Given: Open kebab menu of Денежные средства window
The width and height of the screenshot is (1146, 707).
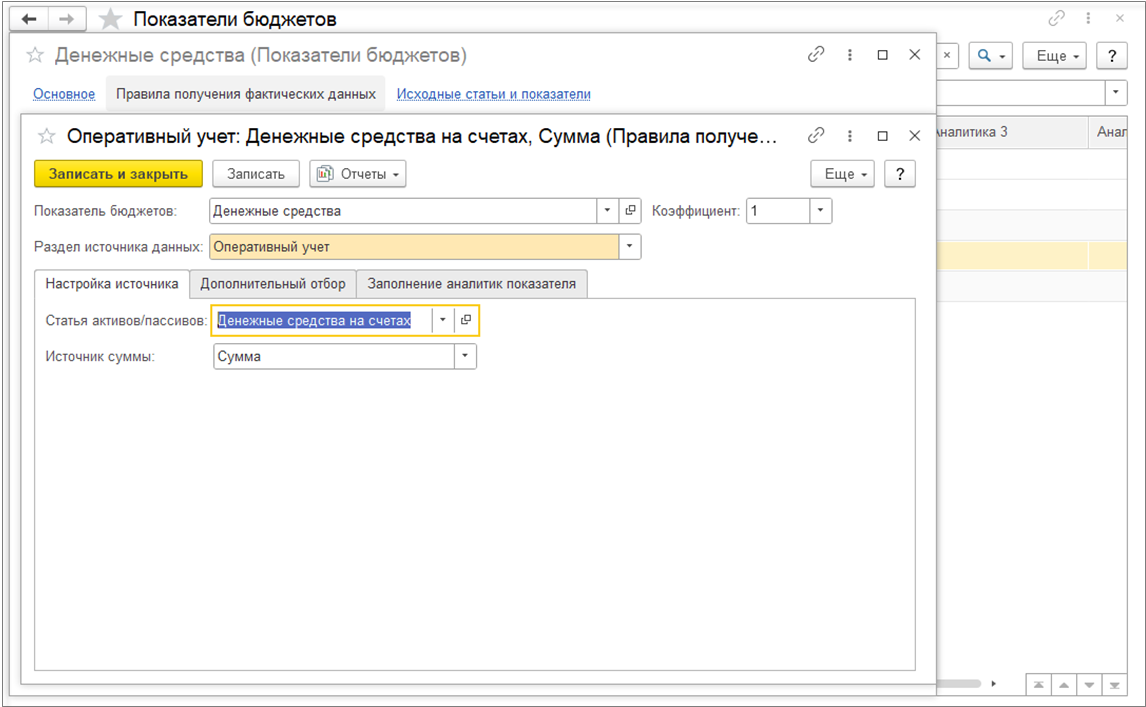Looking at the screenshot, I should click(x=850, y=55).
